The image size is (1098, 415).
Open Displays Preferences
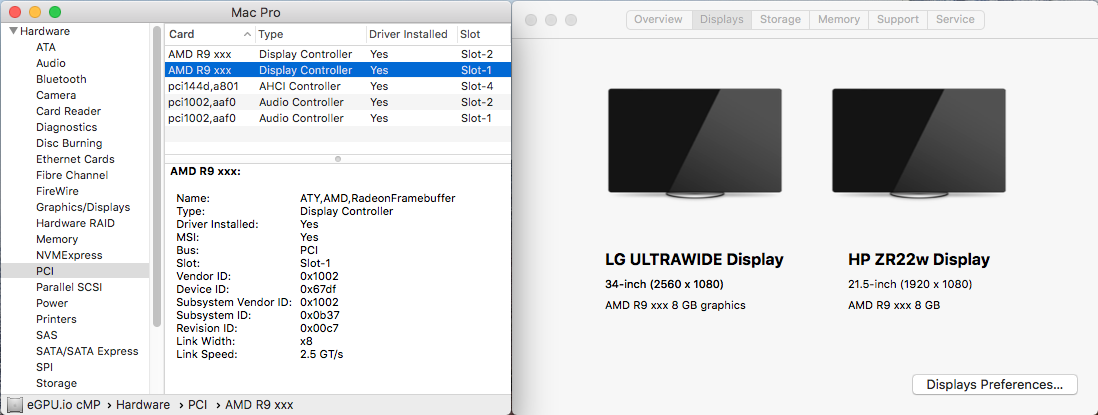pos(994,384)
